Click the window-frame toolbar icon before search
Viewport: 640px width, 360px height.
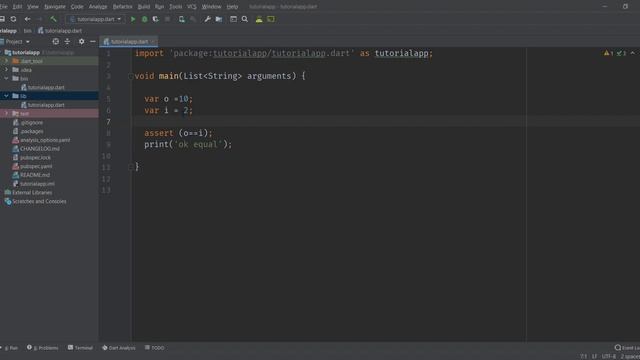pyautogui.click(x=233, y=19)
